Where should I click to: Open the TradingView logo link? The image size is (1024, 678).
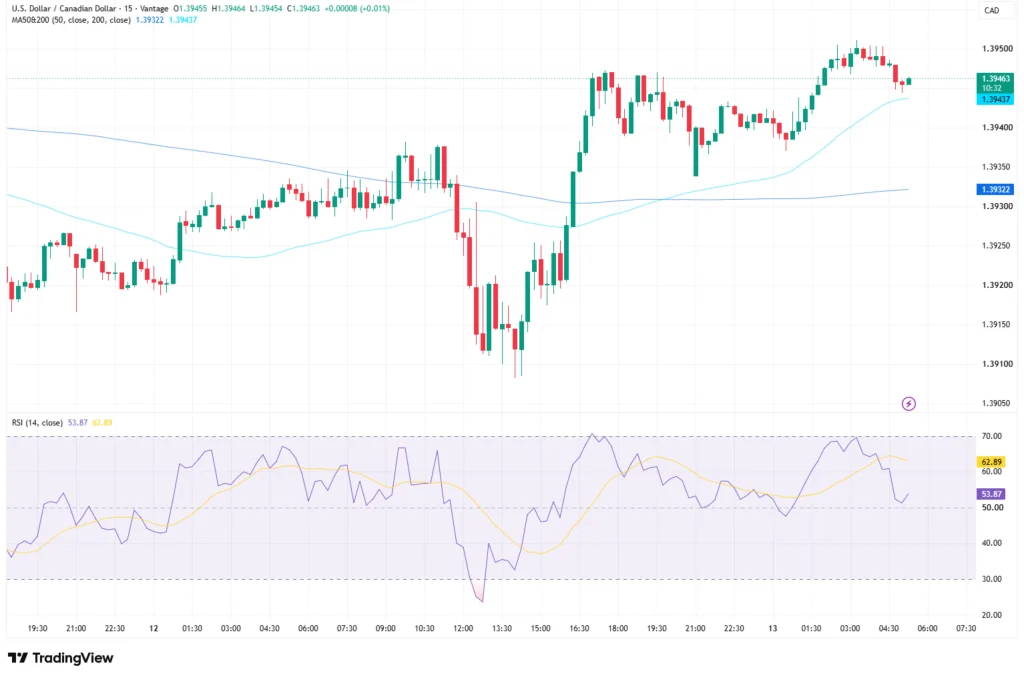point(61,658)
